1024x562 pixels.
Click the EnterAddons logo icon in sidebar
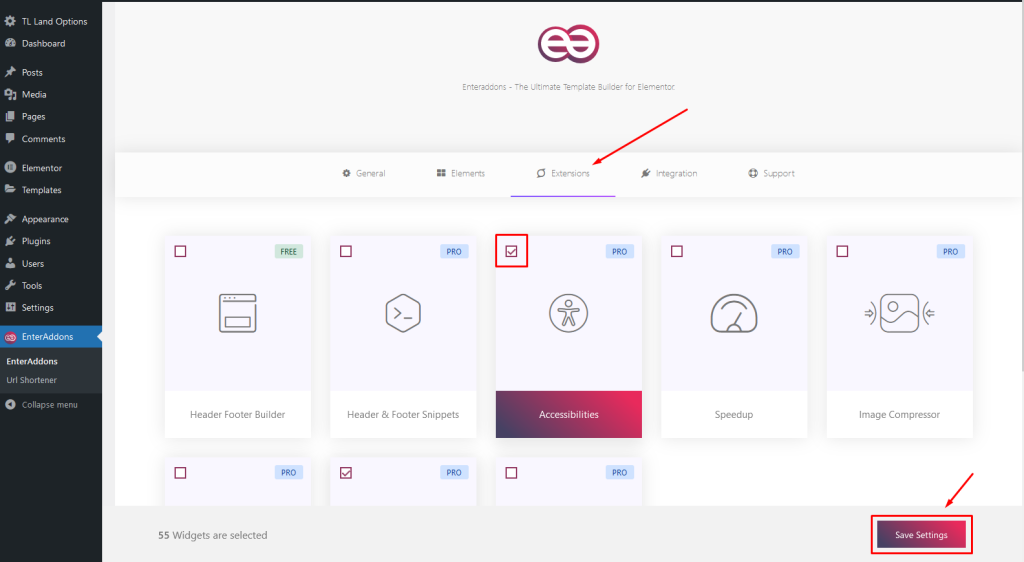click(10, 337)
